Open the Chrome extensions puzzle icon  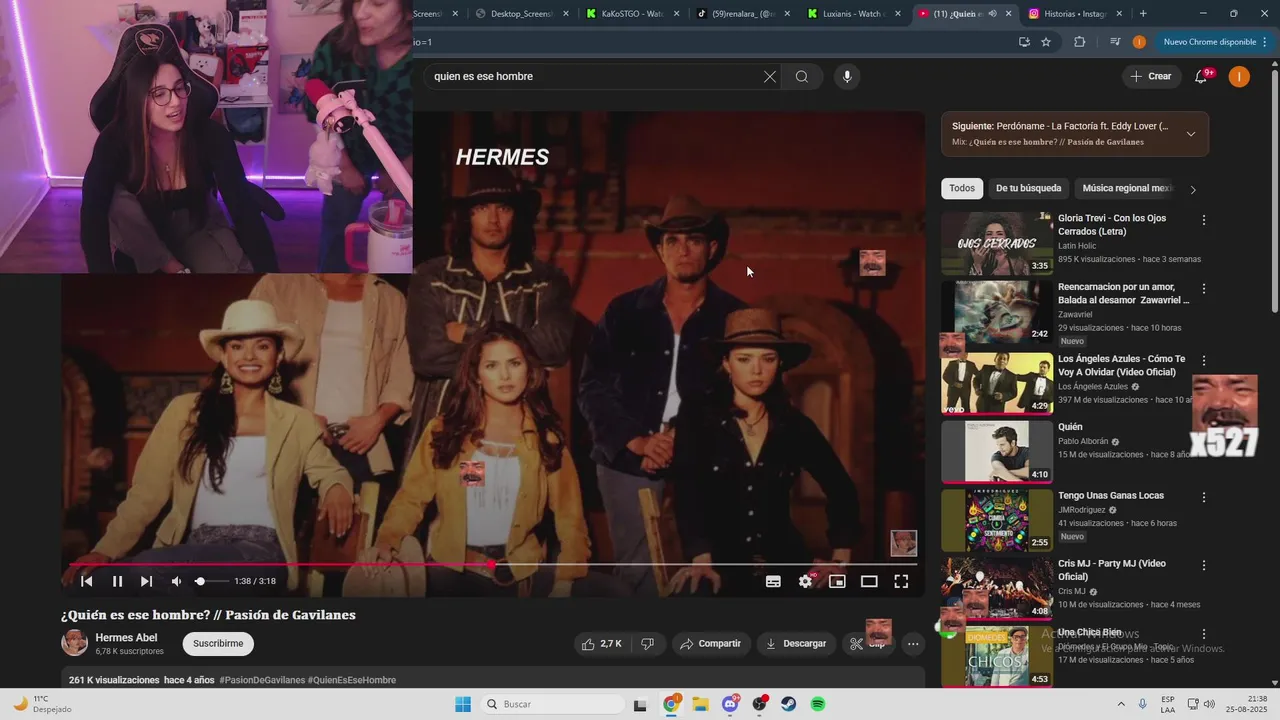pyautogui.click(x=1079, y=42)
